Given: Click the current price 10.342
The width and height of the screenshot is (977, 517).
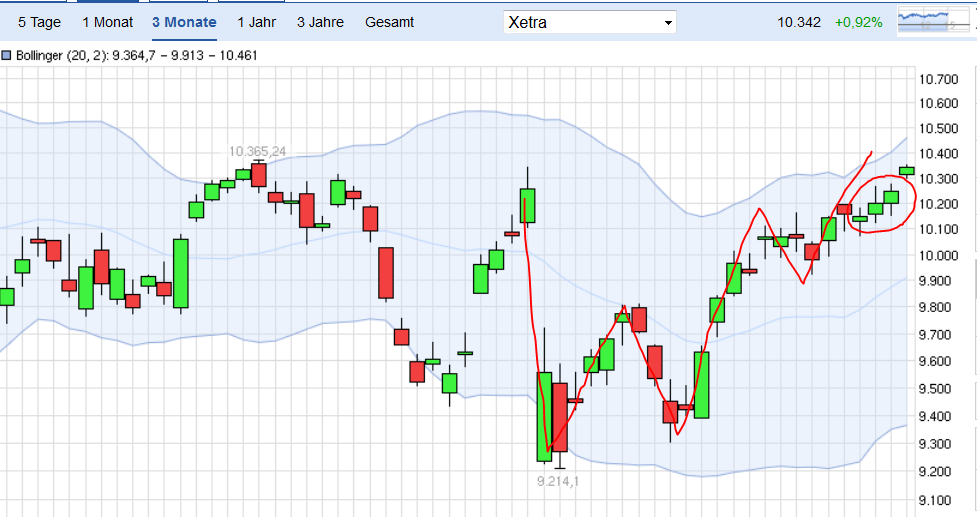Looking at the screenshot, I should pyautogui.click(x=799, y=22).
